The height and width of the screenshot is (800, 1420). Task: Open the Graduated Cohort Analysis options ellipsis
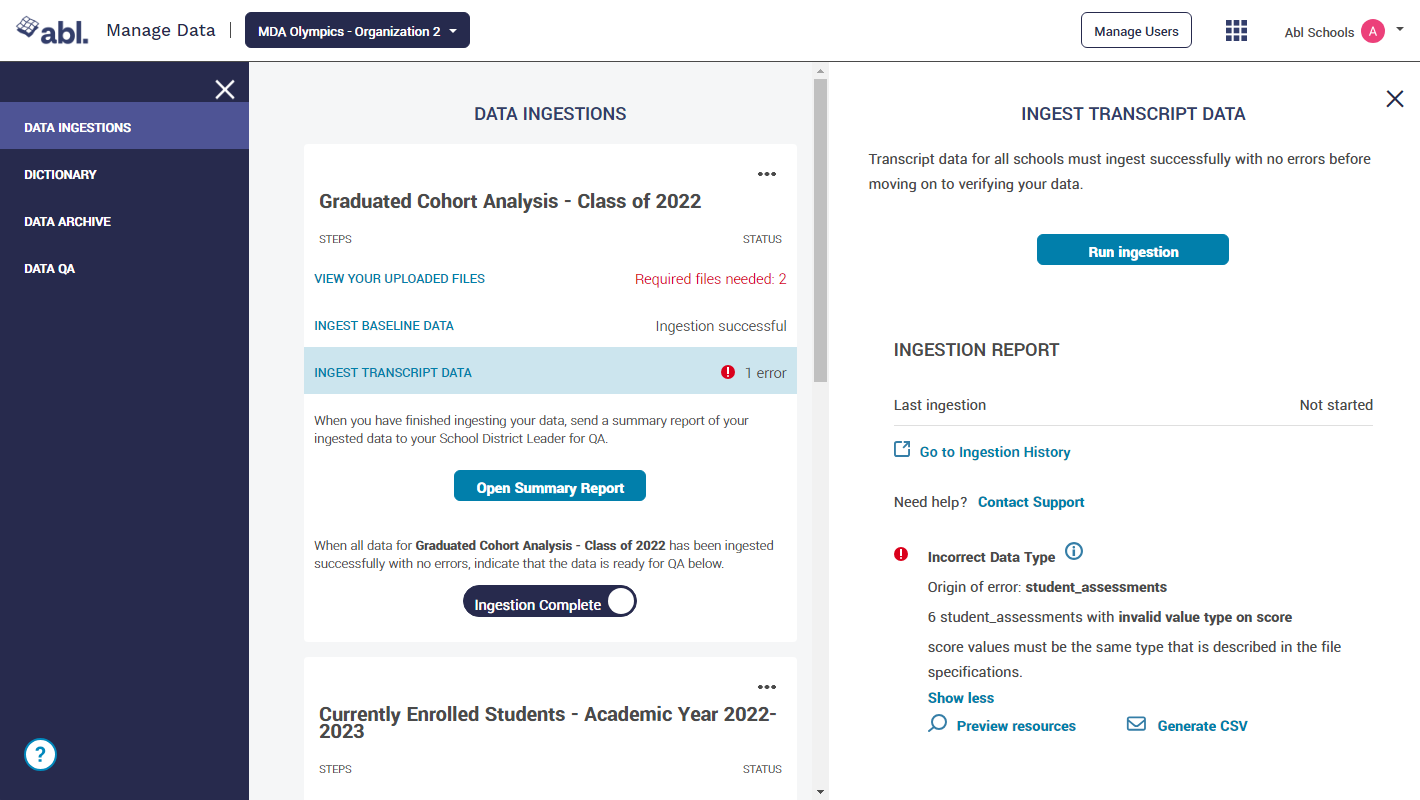pos(767,174)
